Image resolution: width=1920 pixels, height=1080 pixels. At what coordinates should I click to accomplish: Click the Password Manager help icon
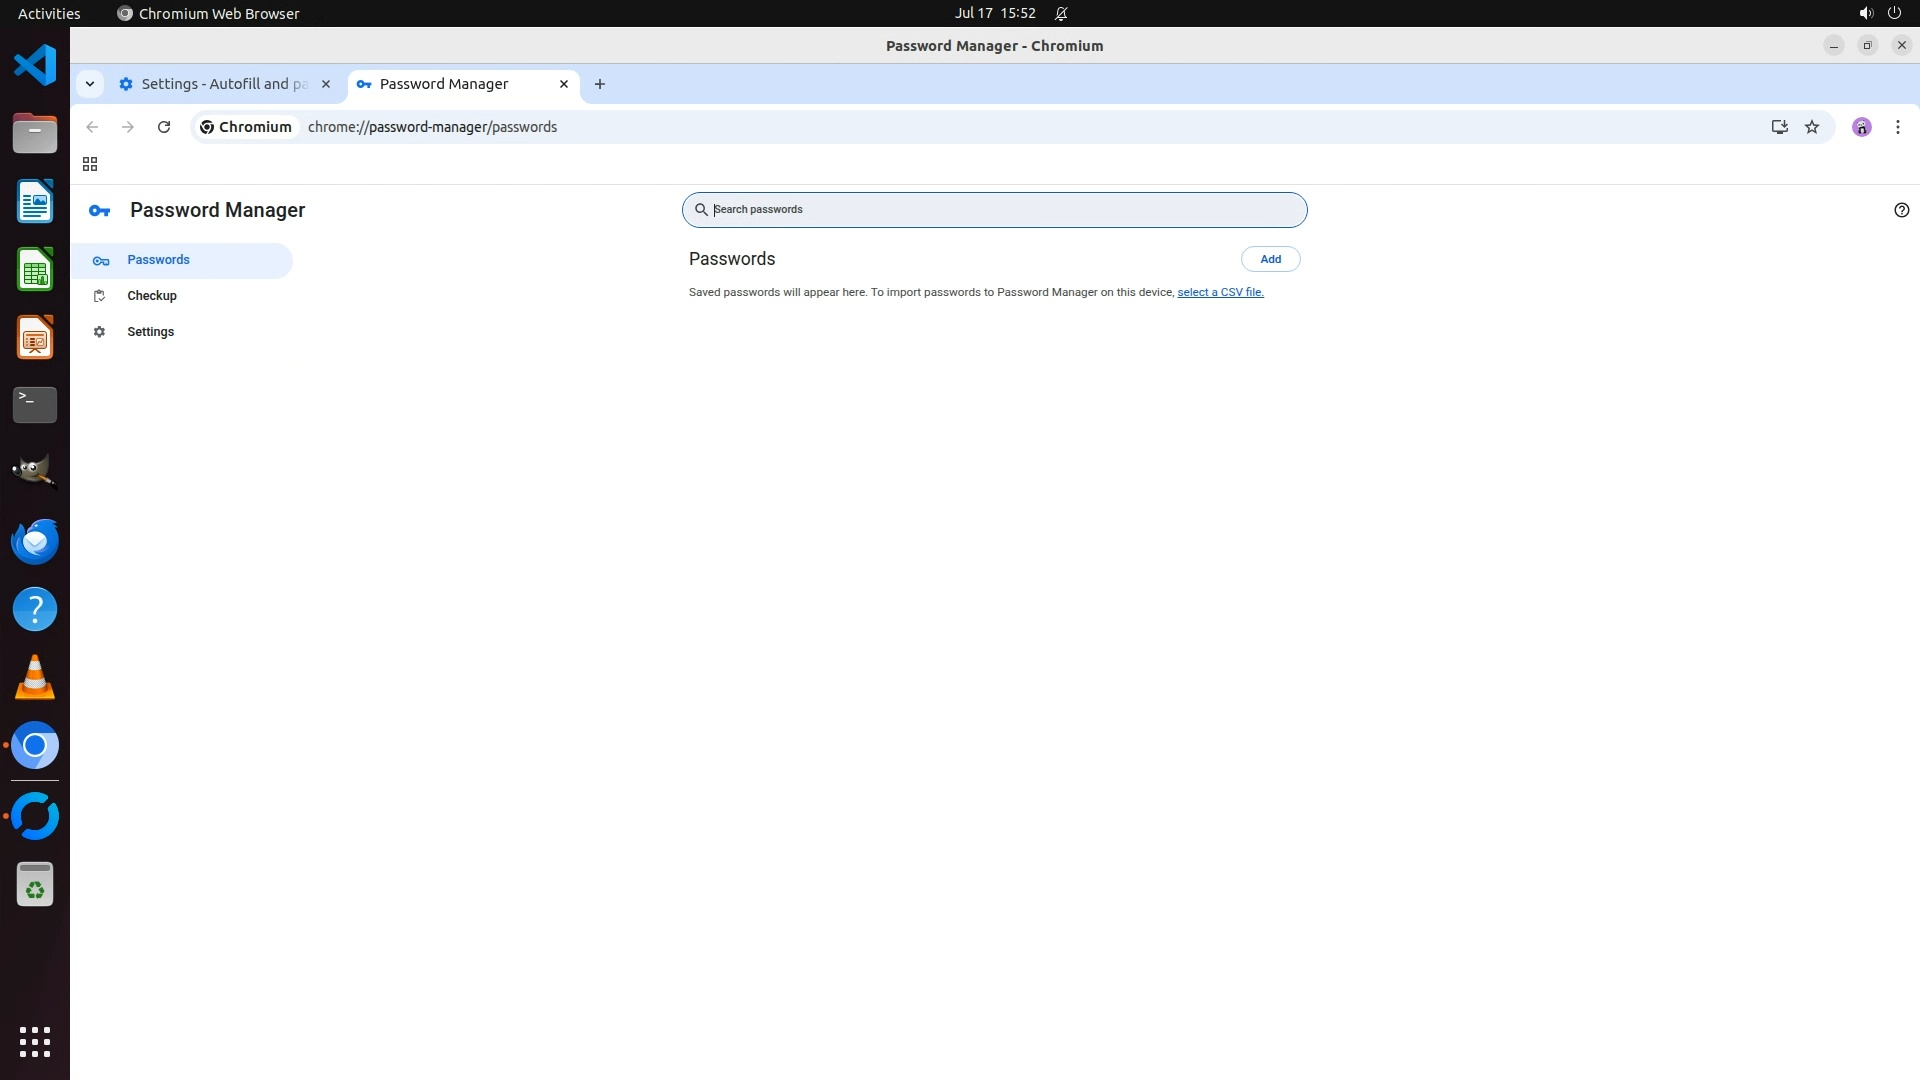[x=1901, y=210]
